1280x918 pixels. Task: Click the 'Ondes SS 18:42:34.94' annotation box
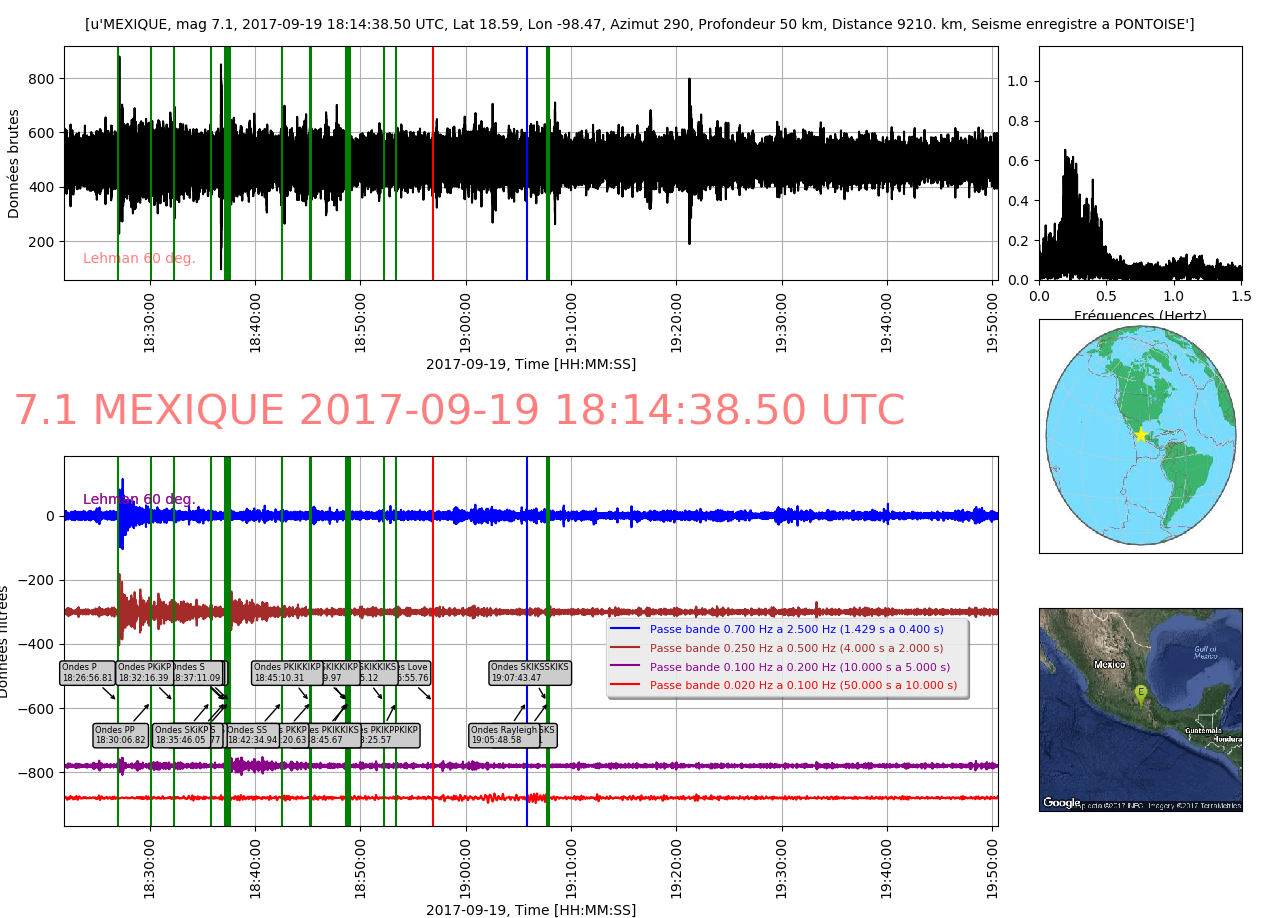click(251, 735)
